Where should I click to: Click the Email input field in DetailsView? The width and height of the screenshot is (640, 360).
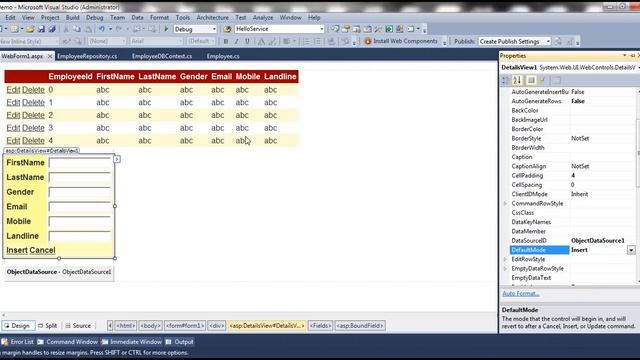[80, 207]
